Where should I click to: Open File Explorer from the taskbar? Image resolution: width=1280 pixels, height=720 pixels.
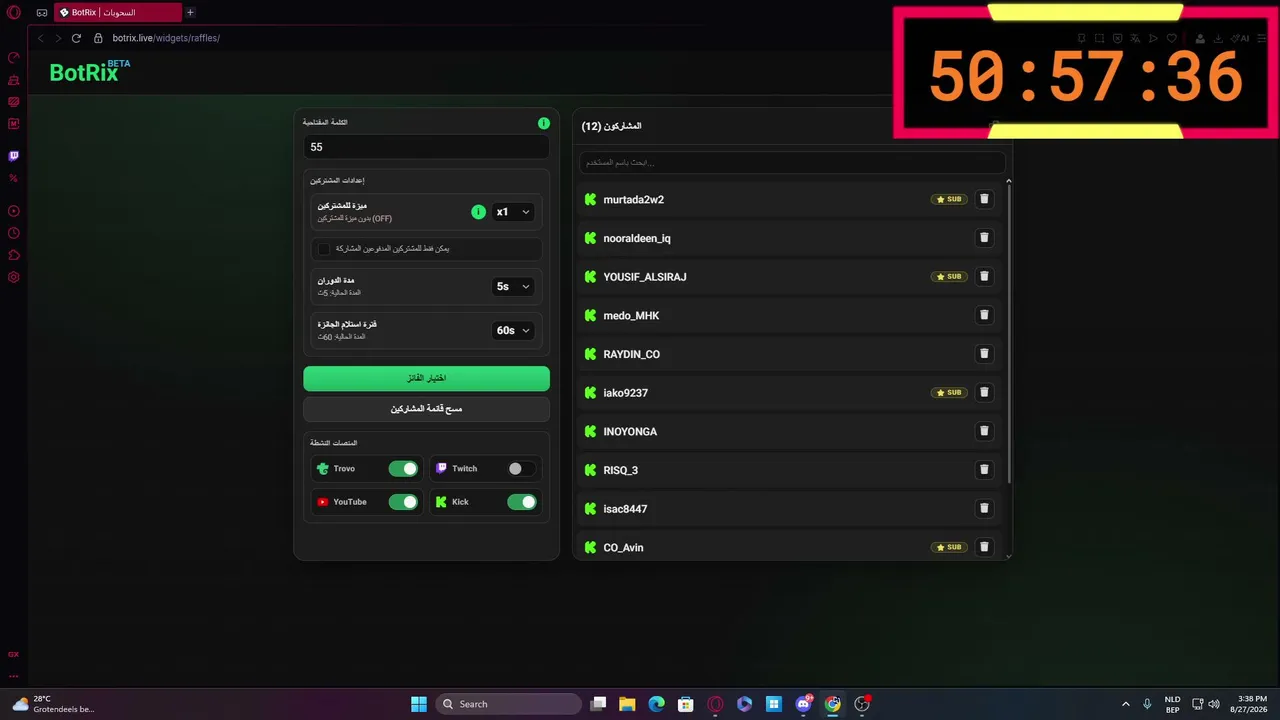(x=627, y=704)
